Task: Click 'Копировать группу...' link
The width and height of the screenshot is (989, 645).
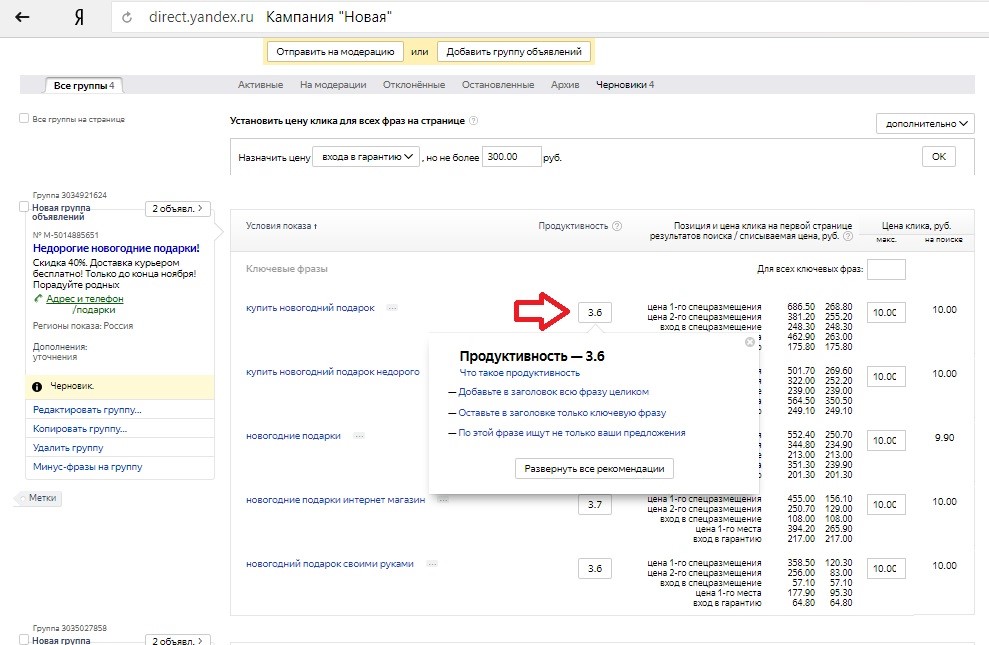Action: coord(80,429)
